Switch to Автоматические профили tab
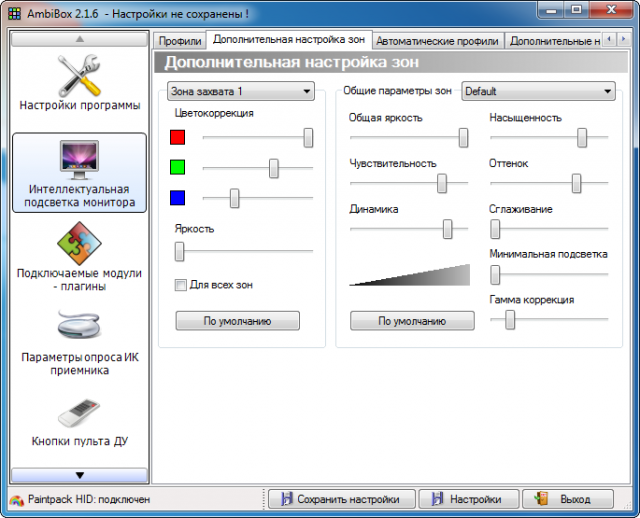This screenshot has height=518, width=640. (438, 41)
